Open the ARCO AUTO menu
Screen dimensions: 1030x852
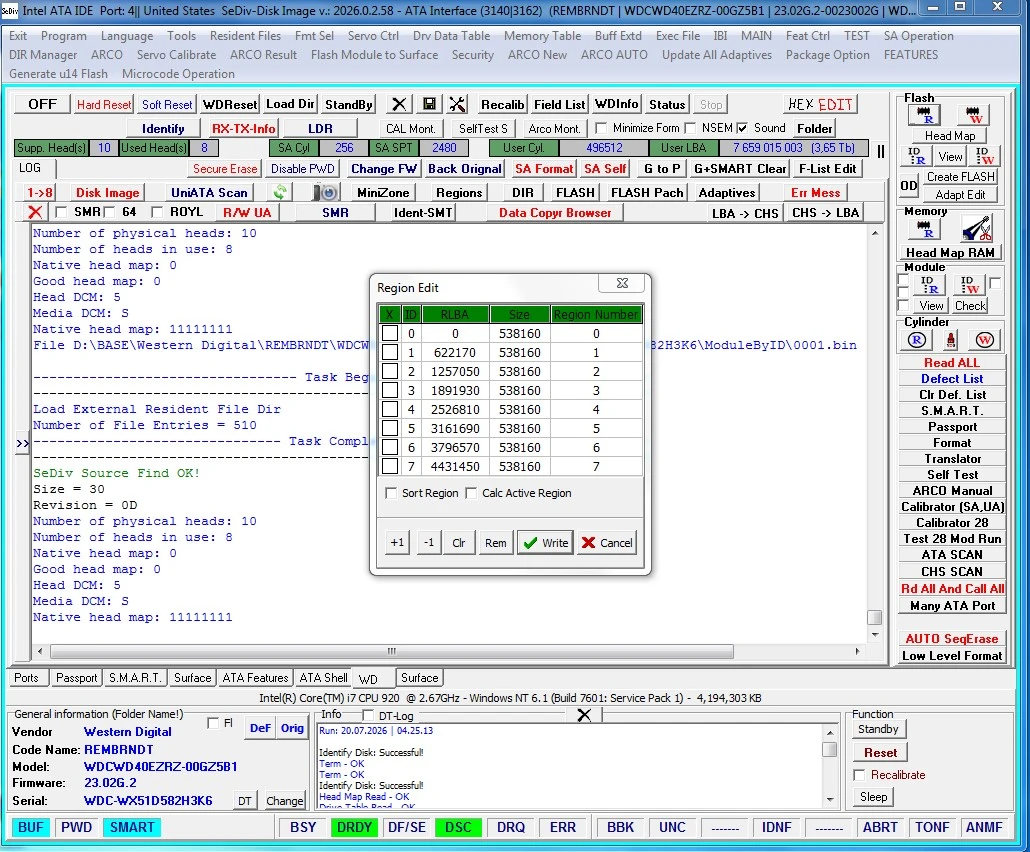pyautogui.click(x=614, y=55)
